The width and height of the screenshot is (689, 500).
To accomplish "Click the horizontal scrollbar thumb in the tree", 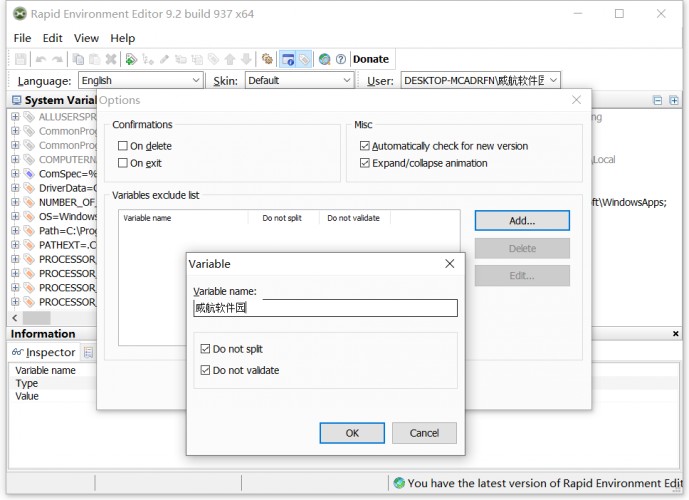I will tap(36, 318).
